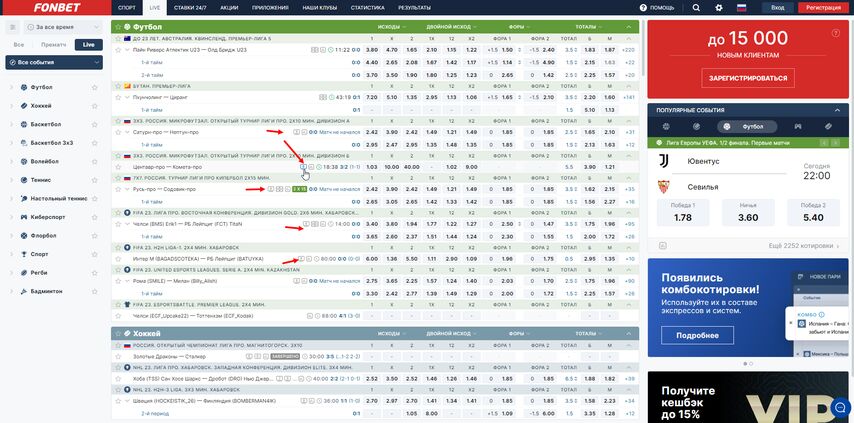Click the badminton icon in the sidebar
Viewport: 854px width, 423px height.
(23, 291)
